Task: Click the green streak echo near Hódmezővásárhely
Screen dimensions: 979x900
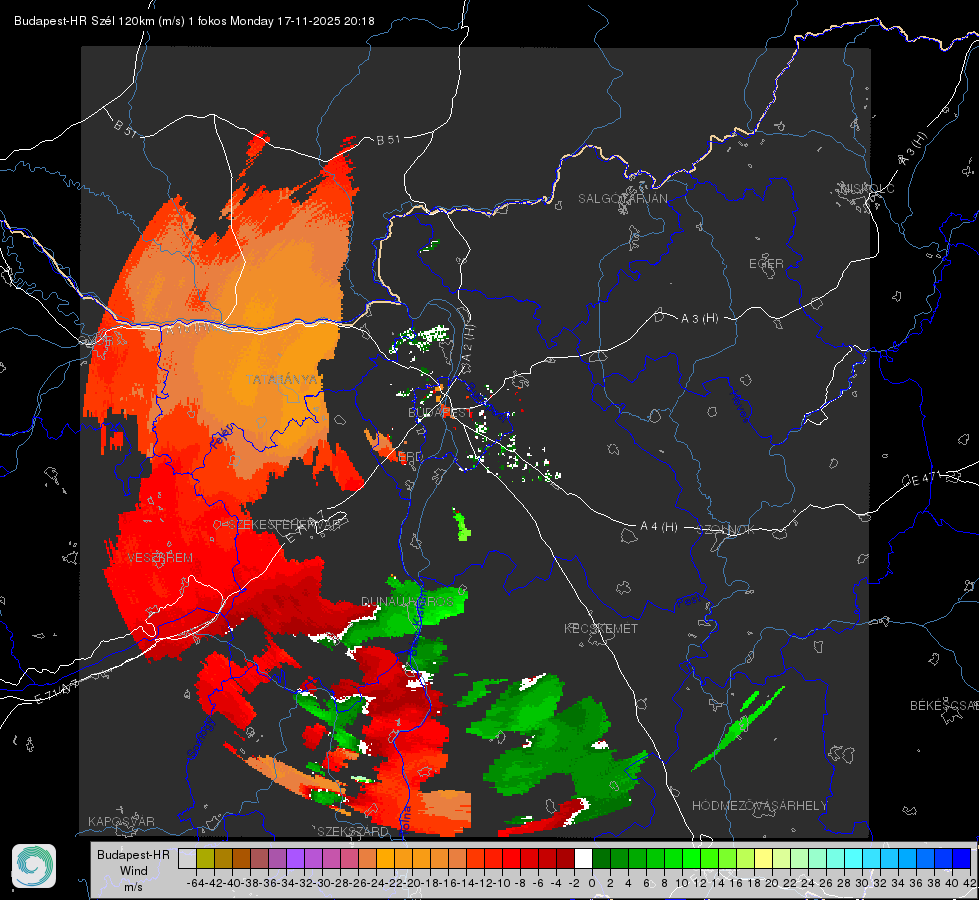Action: coord(738,728)
